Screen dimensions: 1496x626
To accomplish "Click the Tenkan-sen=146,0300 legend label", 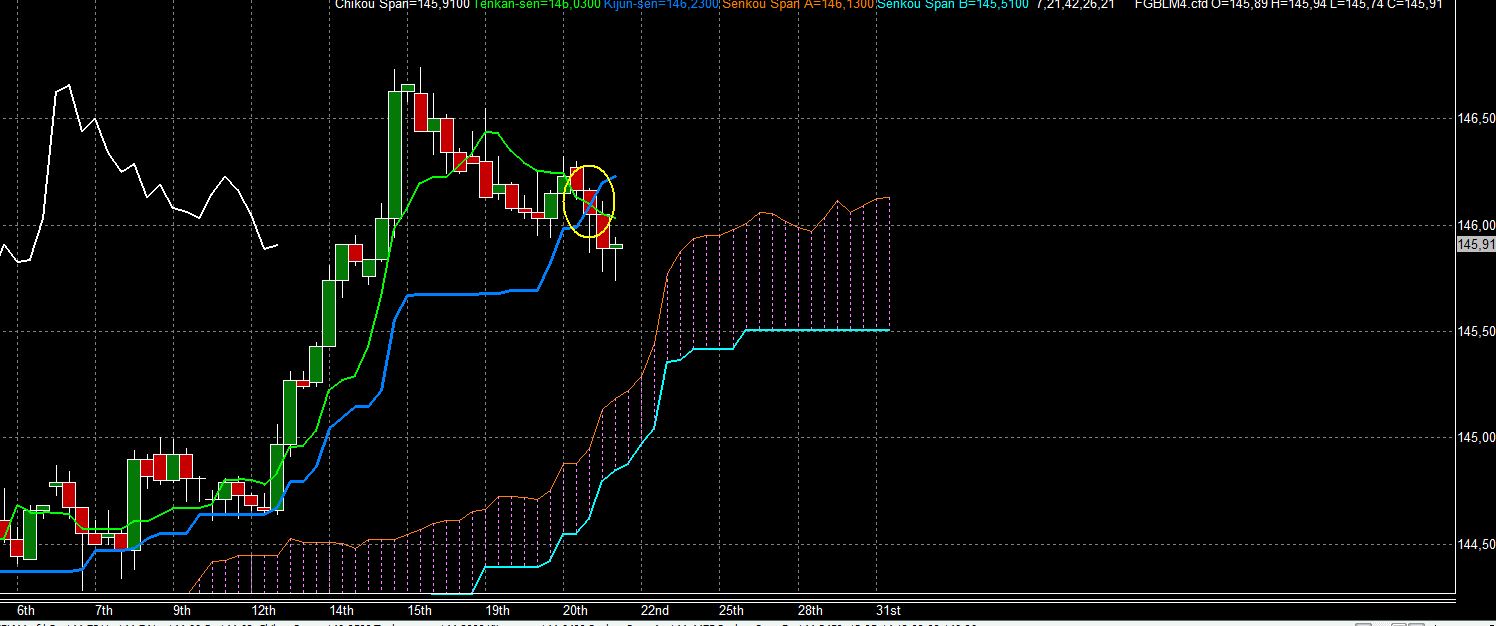I will [x=537, y=5].
